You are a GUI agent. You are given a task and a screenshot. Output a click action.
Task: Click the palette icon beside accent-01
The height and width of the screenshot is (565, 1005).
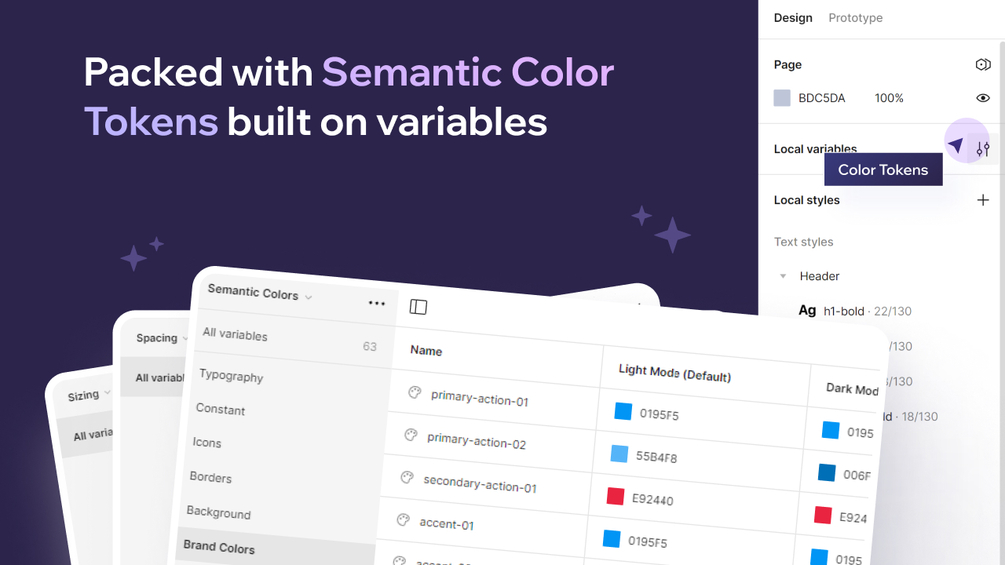click(403, 520)
